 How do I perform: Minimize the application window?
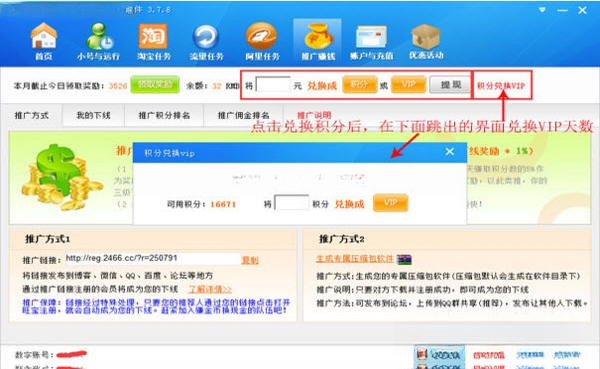click(x=562, y=10)
